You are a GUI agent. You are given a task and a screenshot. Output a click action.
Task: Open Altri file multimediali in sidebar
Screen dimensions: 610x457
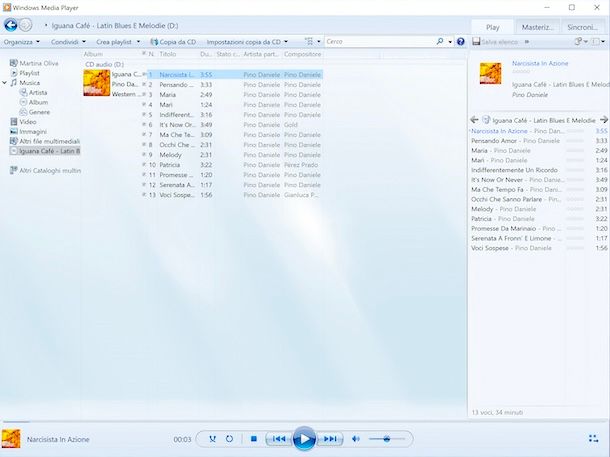tap(45, 141)
